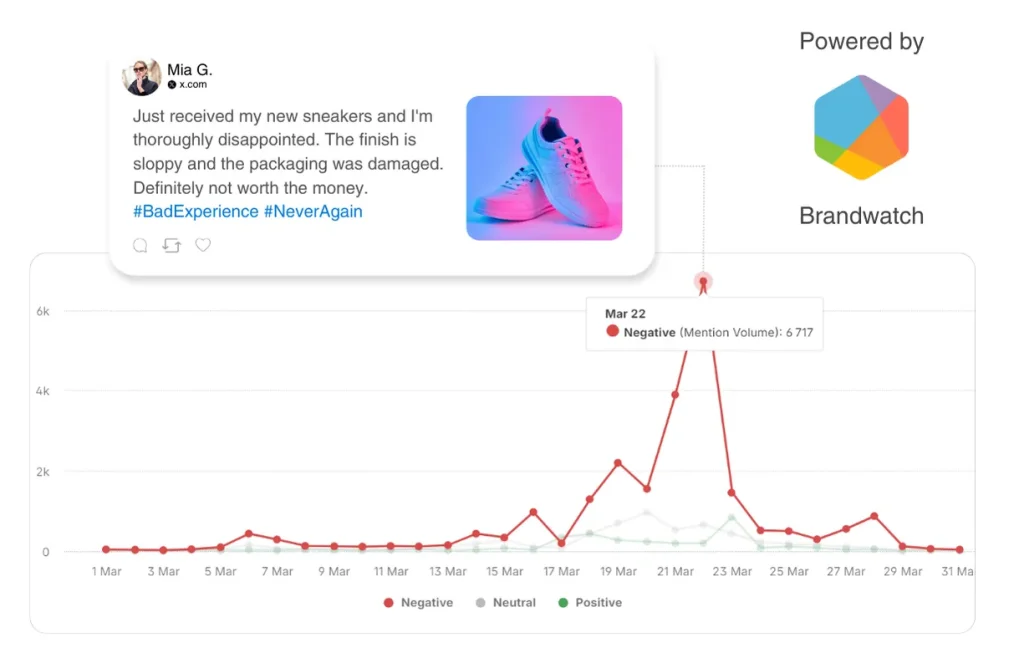Click the reply icon on Mia's post

[140, 245]
